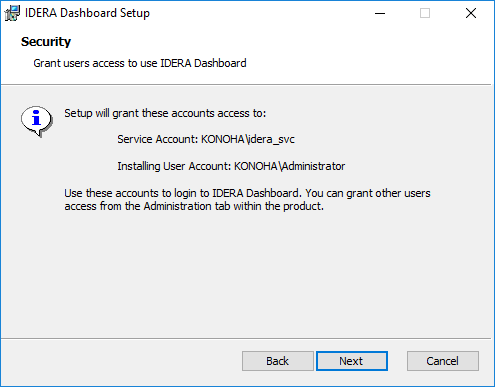Click the greyed-out maximize window button
Image resolution: width=495 pixels, height=387 pixels.
coord(425,13)
